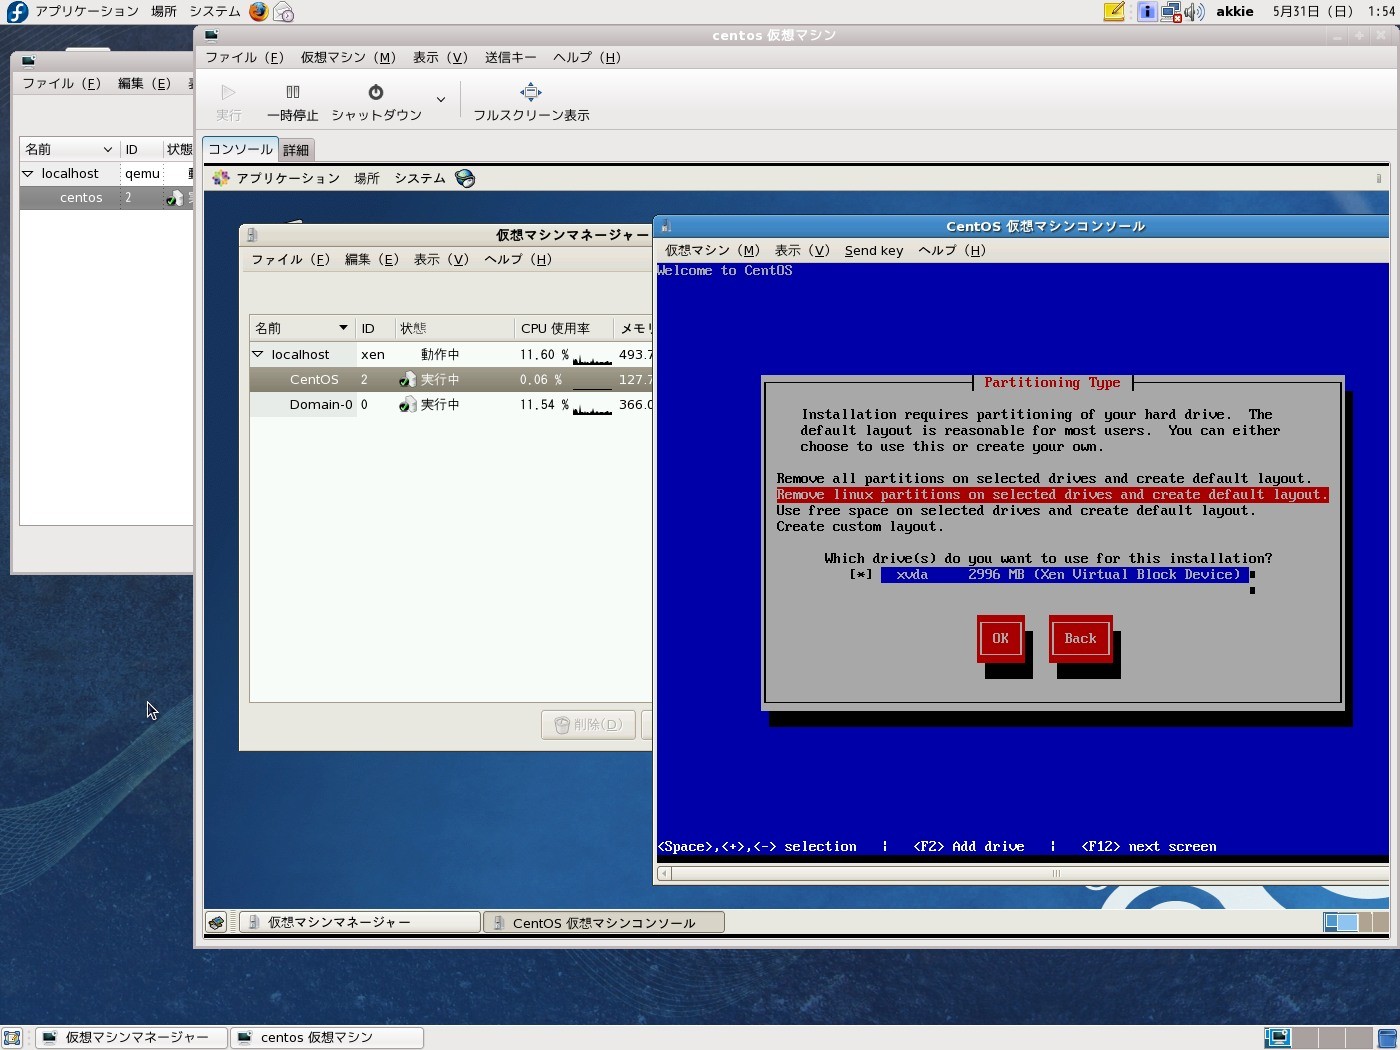Screen dimensions: 1400x1050
Task: Open 表示 (V) menu in CentOS console
Action: (x=802, y=251)
